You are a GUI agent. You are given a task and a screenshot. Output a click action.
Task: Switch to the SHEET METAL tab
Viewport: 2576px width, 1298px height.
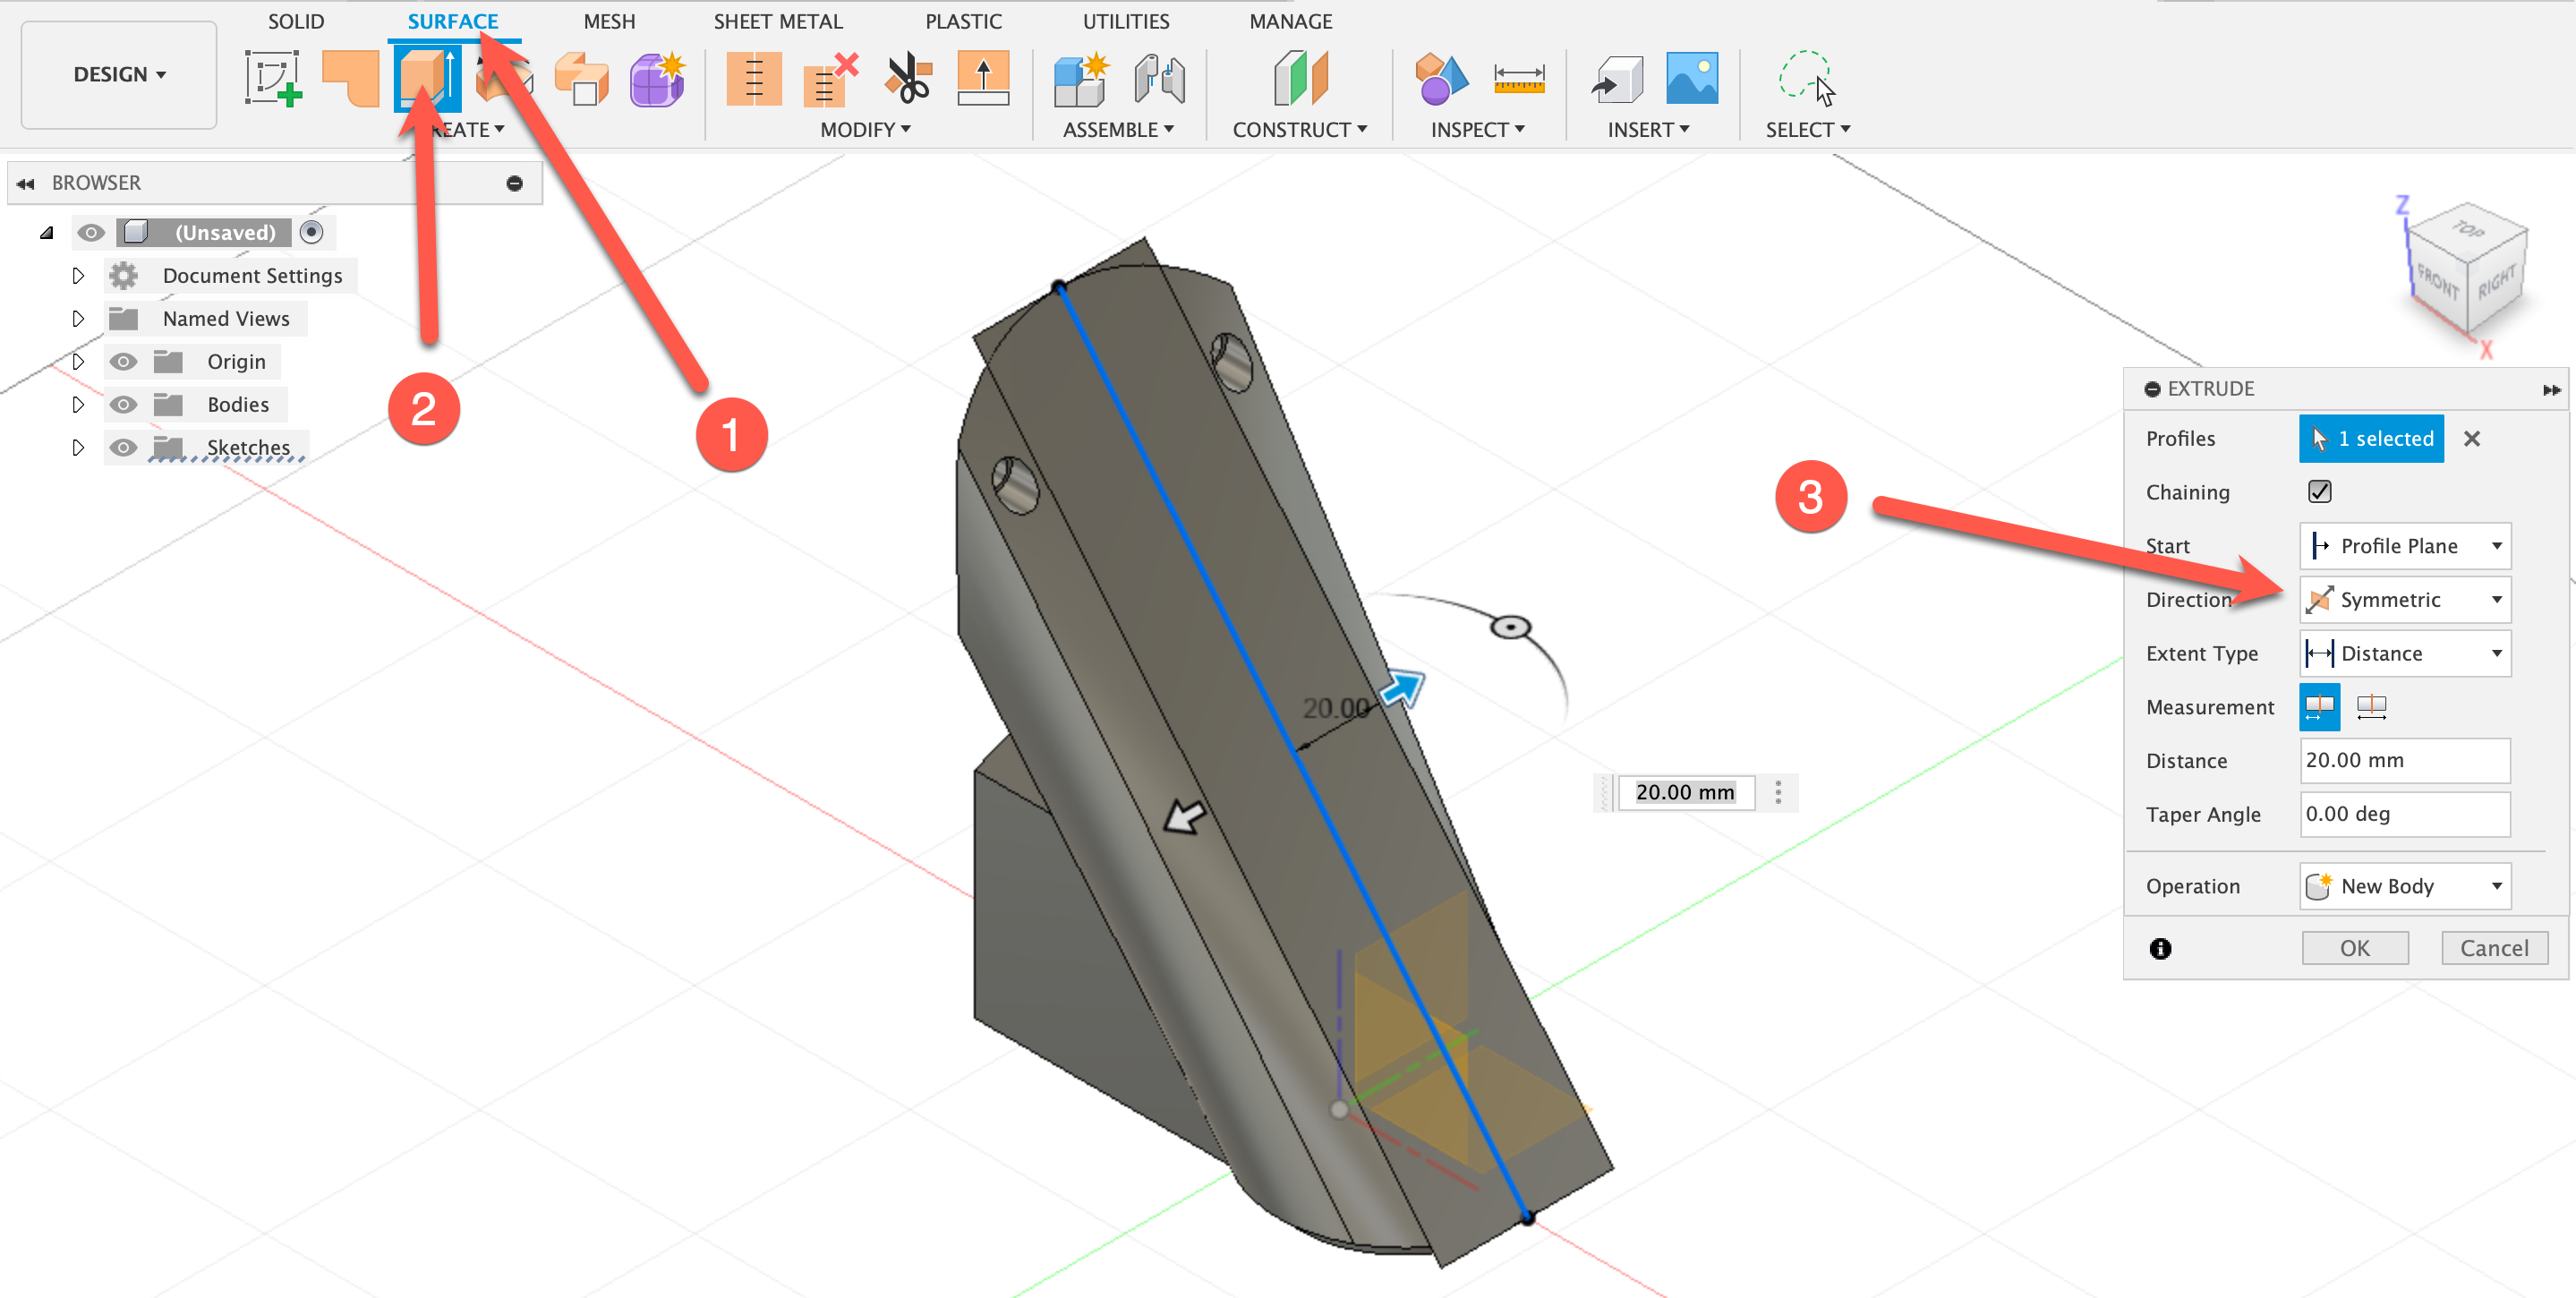(778, 20)
